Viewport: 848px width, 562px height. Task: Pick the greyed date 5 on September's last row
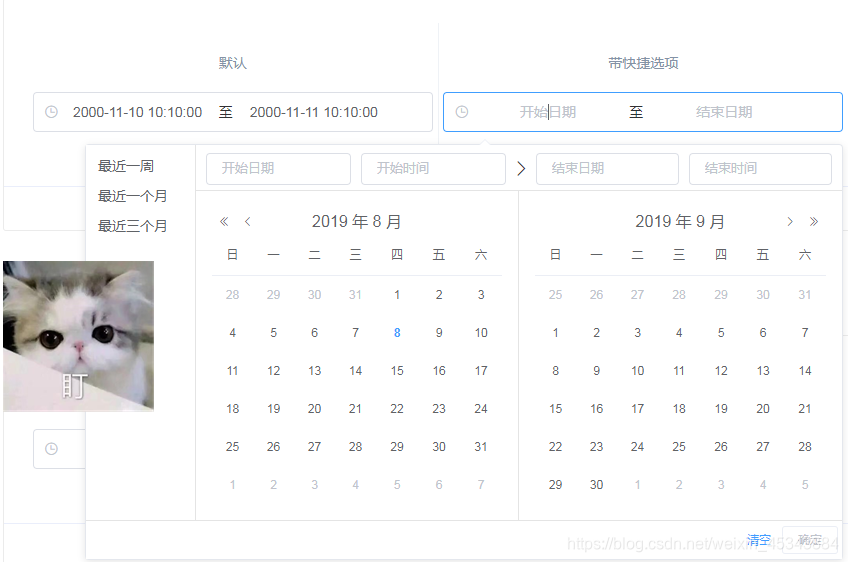[x=805, y=485]
